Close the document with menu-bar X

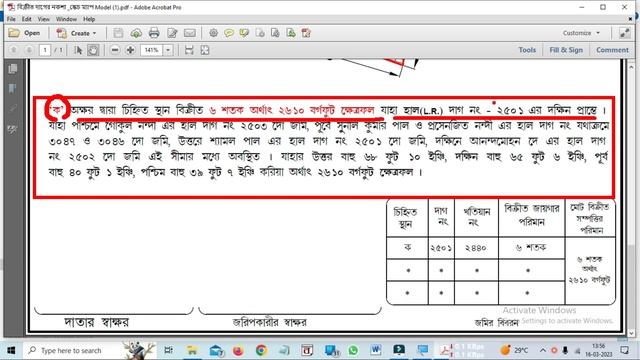point(631,19)
